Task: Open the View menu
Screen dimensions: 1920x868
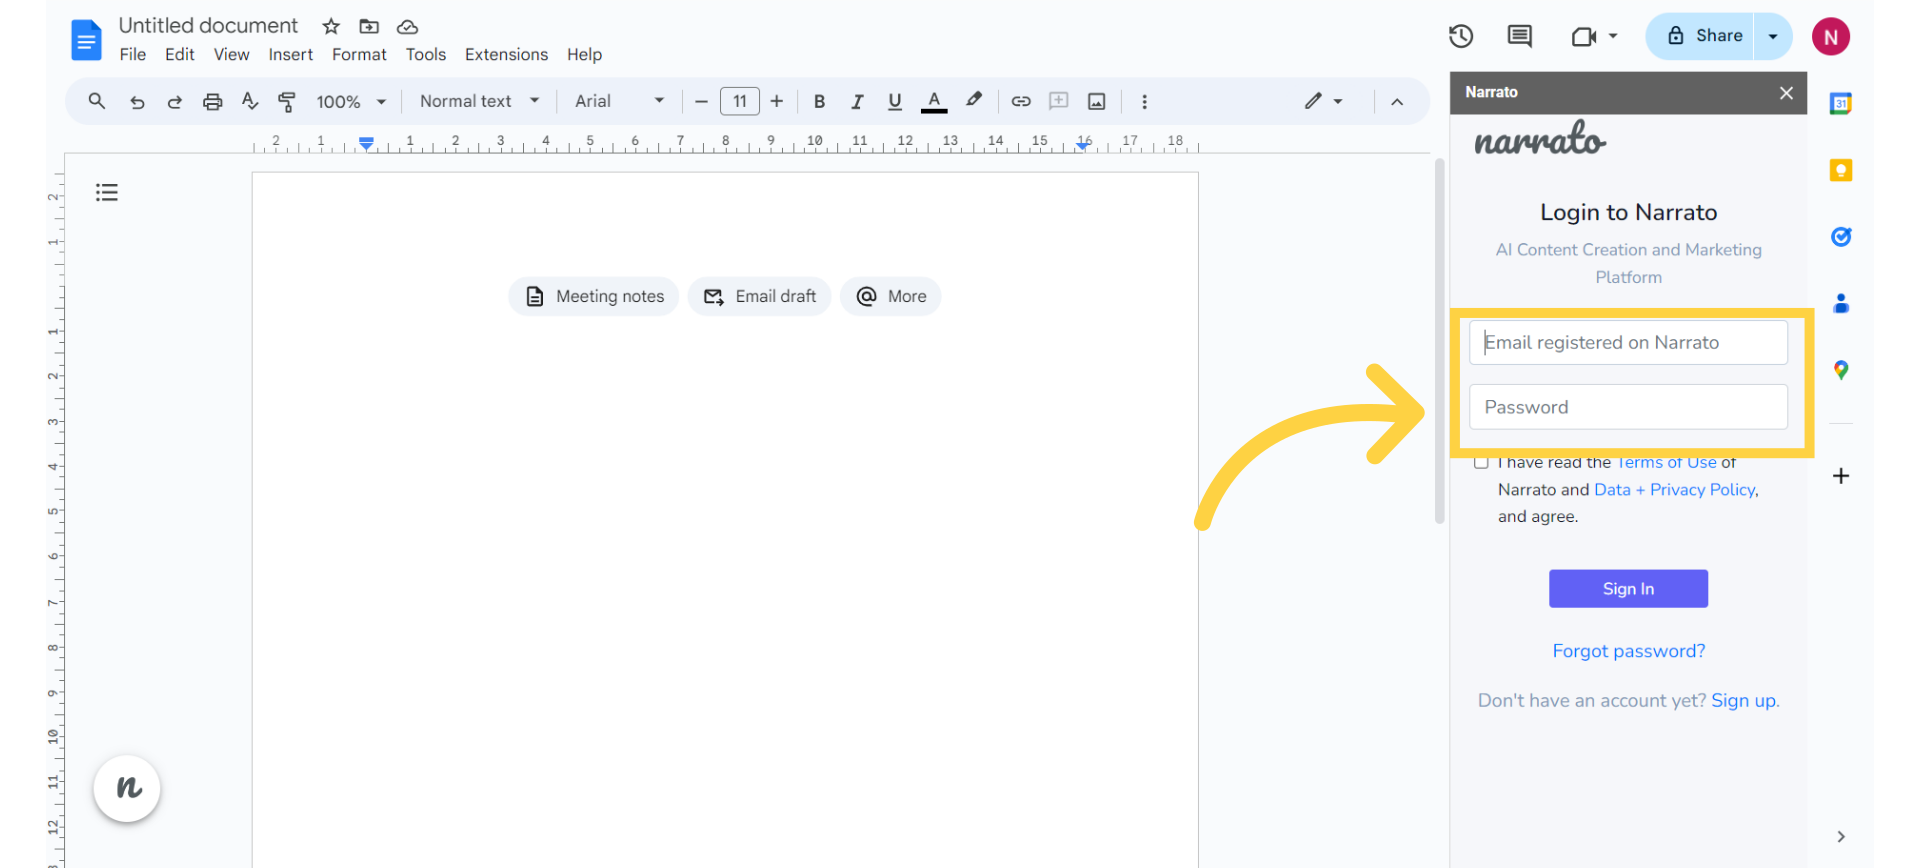Action: click(x=232, y=55)
